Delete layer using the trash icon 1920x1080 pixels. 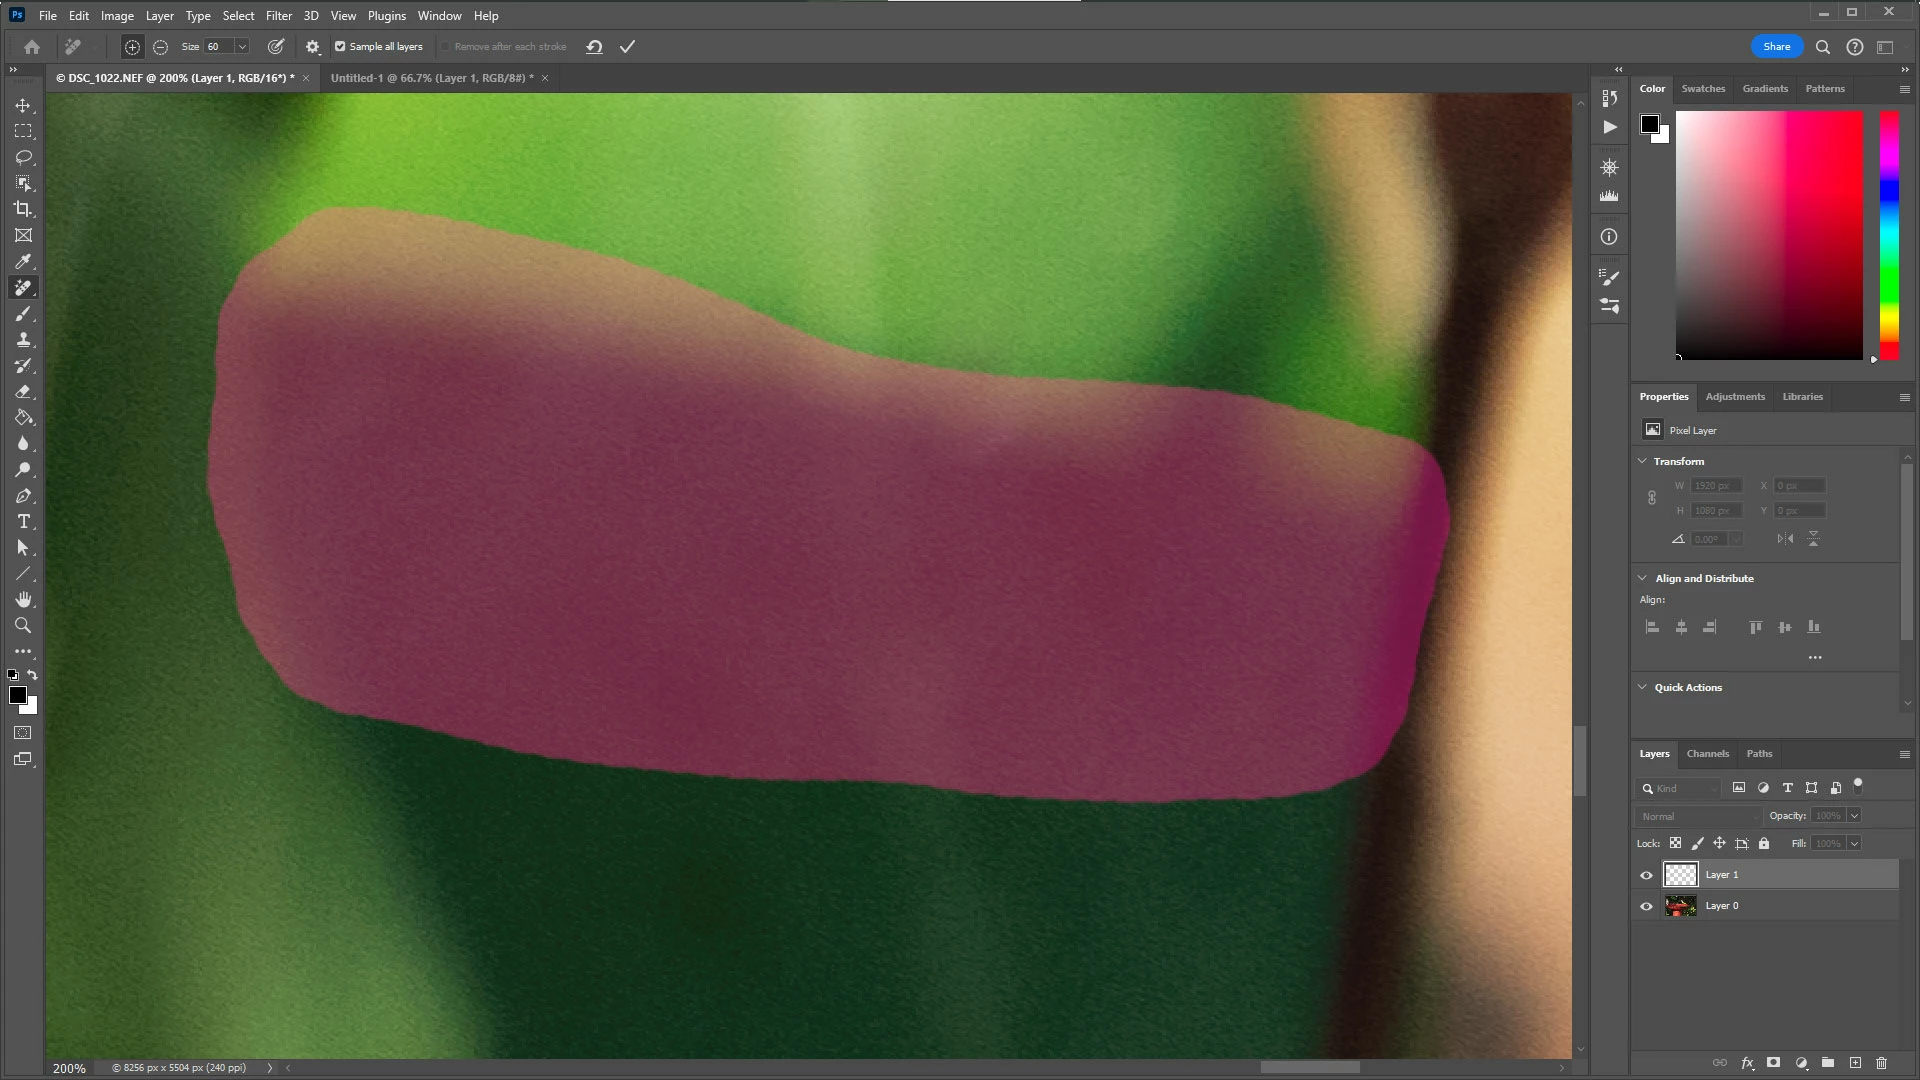click(x=1881, y=1063)
